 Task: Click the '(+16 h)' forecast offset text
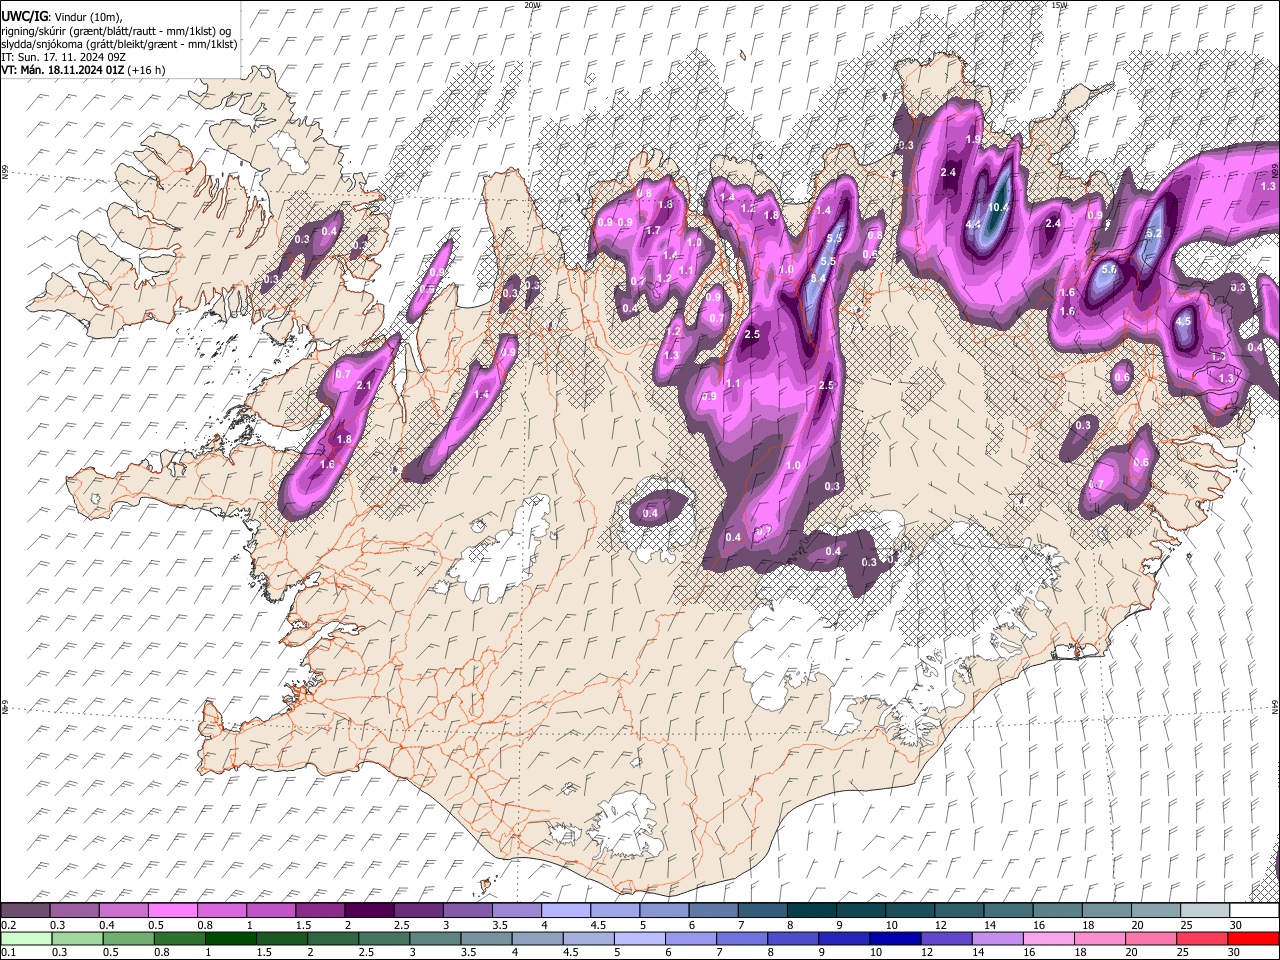147,70
